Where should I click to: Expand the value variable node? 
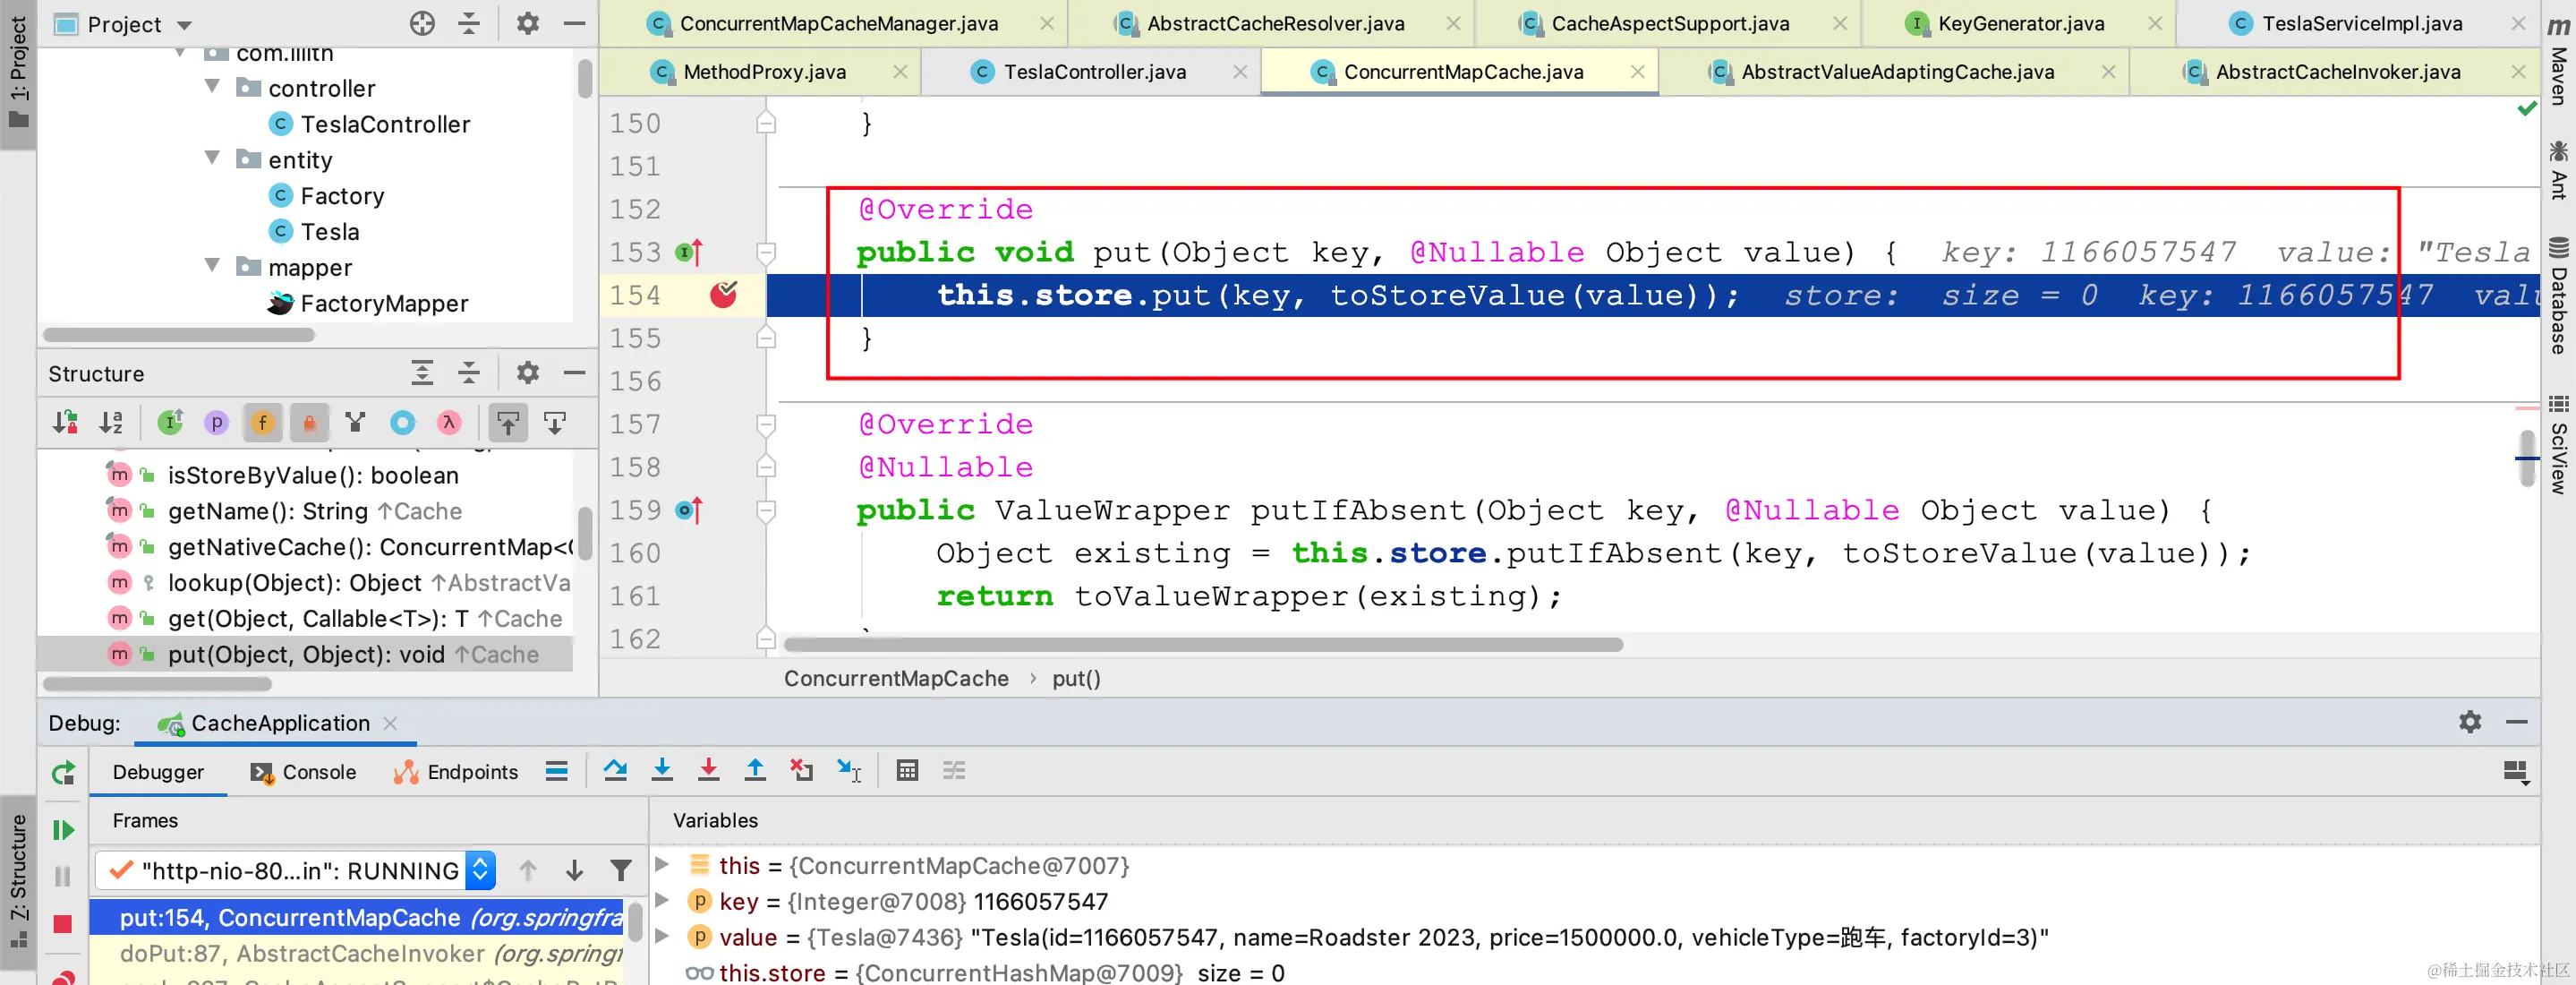coord(661,937)
